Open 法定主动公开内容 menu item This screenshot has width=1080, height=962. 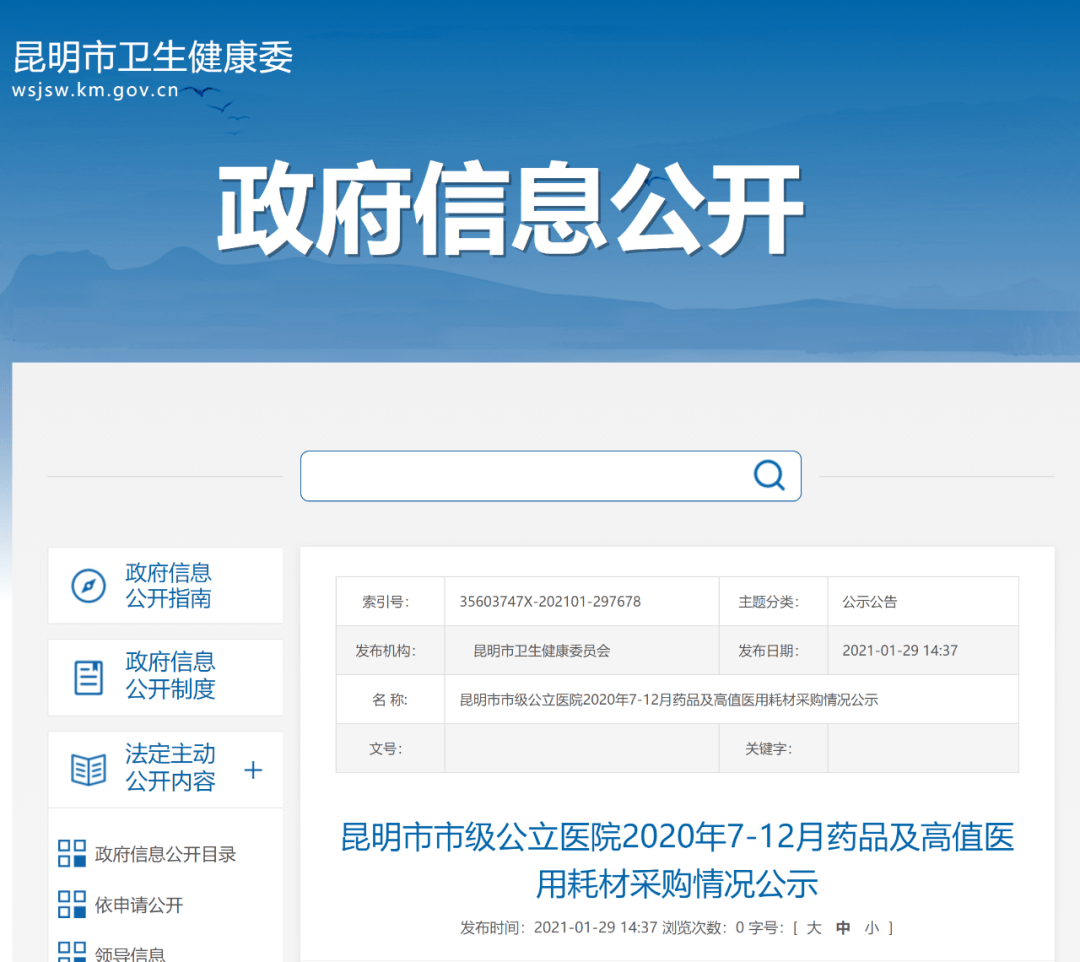[165, 769]
